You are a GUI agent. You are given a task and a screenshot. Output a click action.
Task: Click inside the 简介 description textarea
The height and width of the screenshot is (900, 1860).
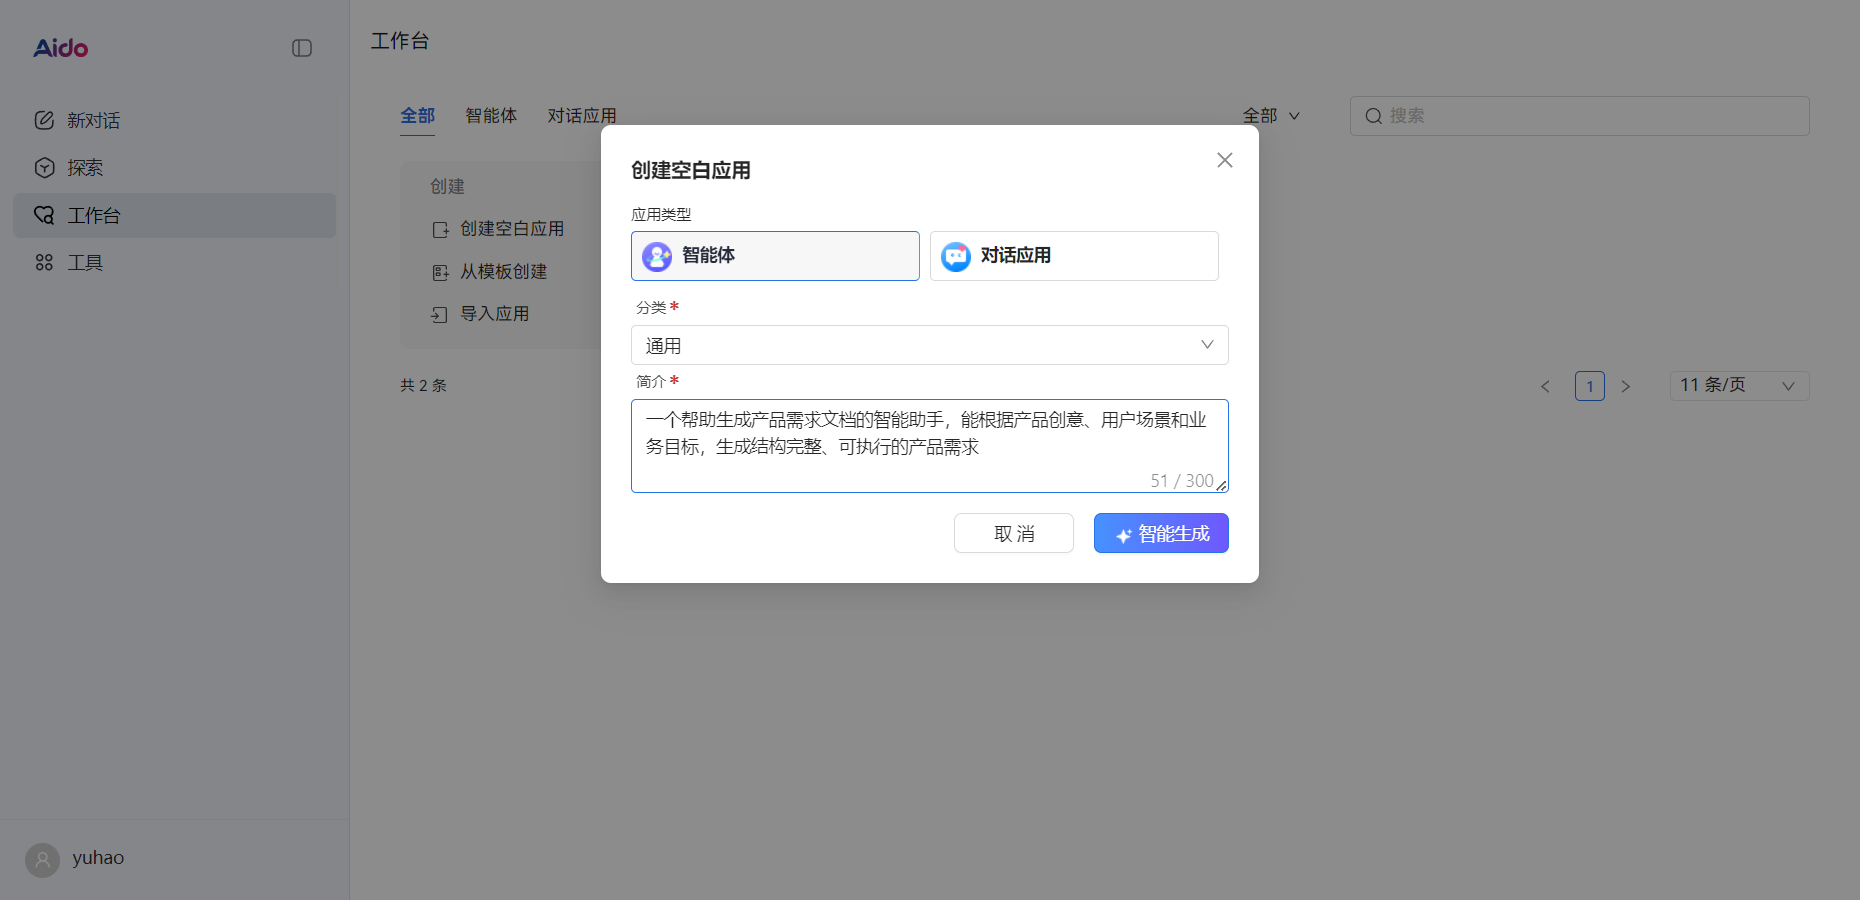(928, 440)
